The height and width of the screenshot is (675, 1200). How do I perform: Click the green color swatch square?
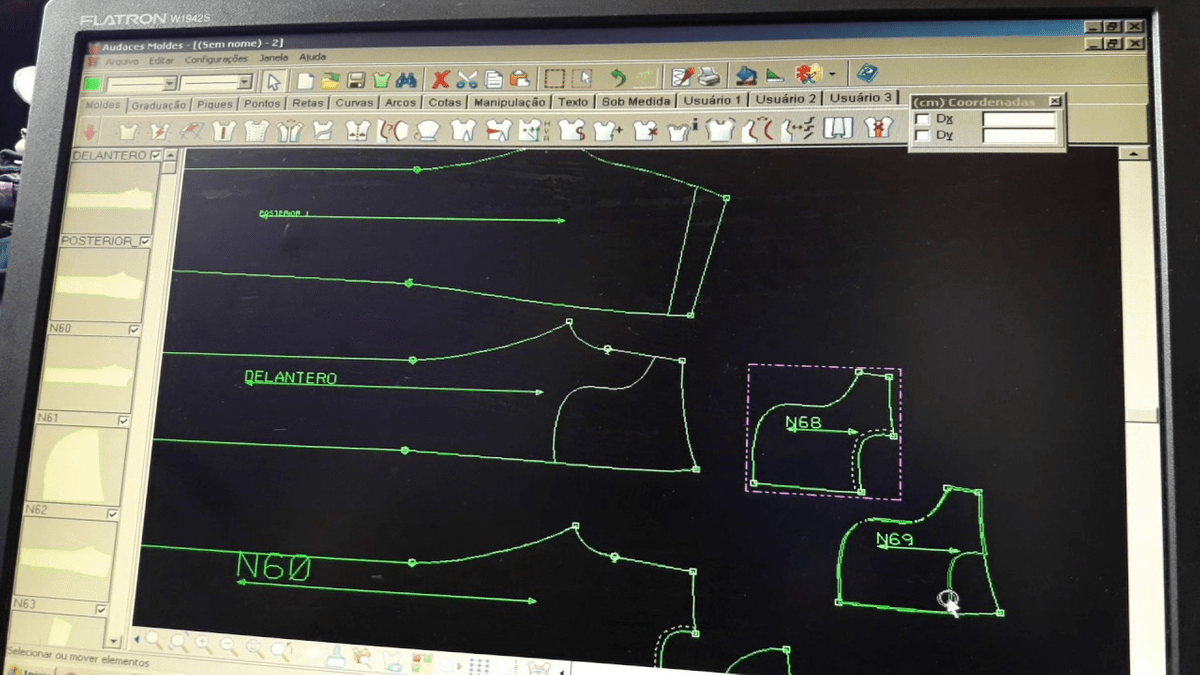click(x=93, y=84)
